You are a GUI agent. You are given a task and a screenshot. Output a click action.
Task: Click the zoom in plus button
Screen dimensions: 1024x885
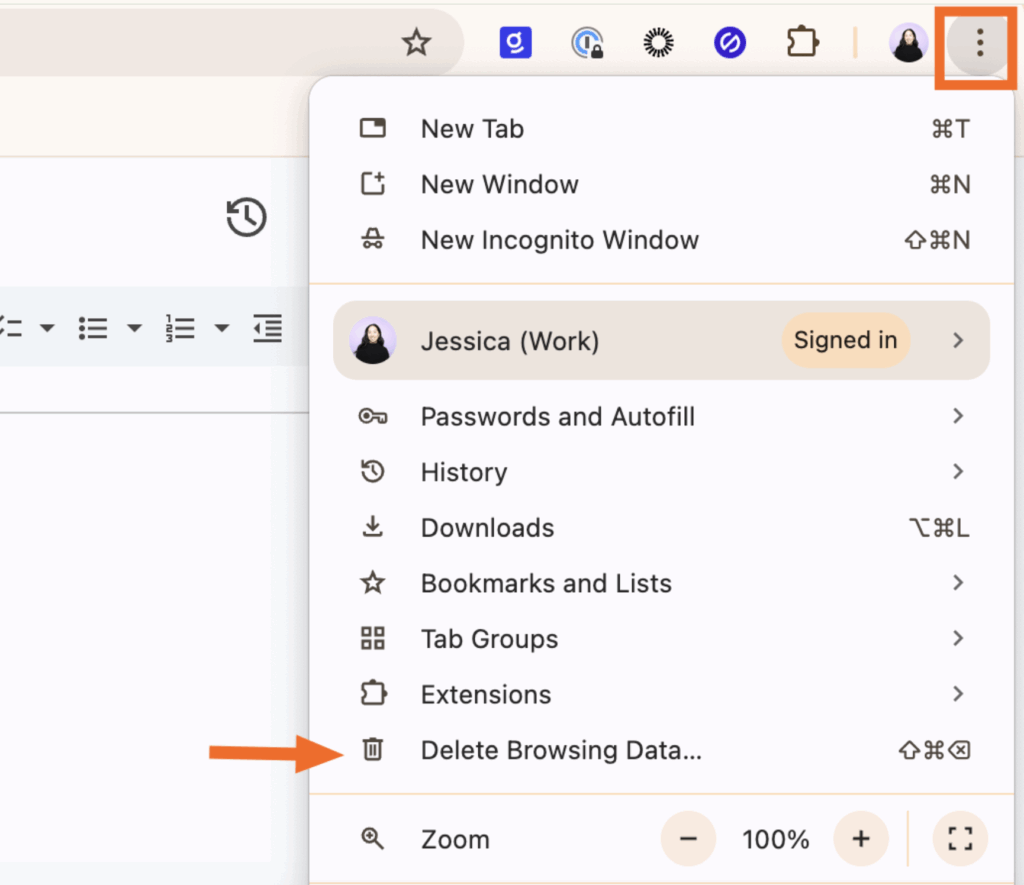[861, 839]
